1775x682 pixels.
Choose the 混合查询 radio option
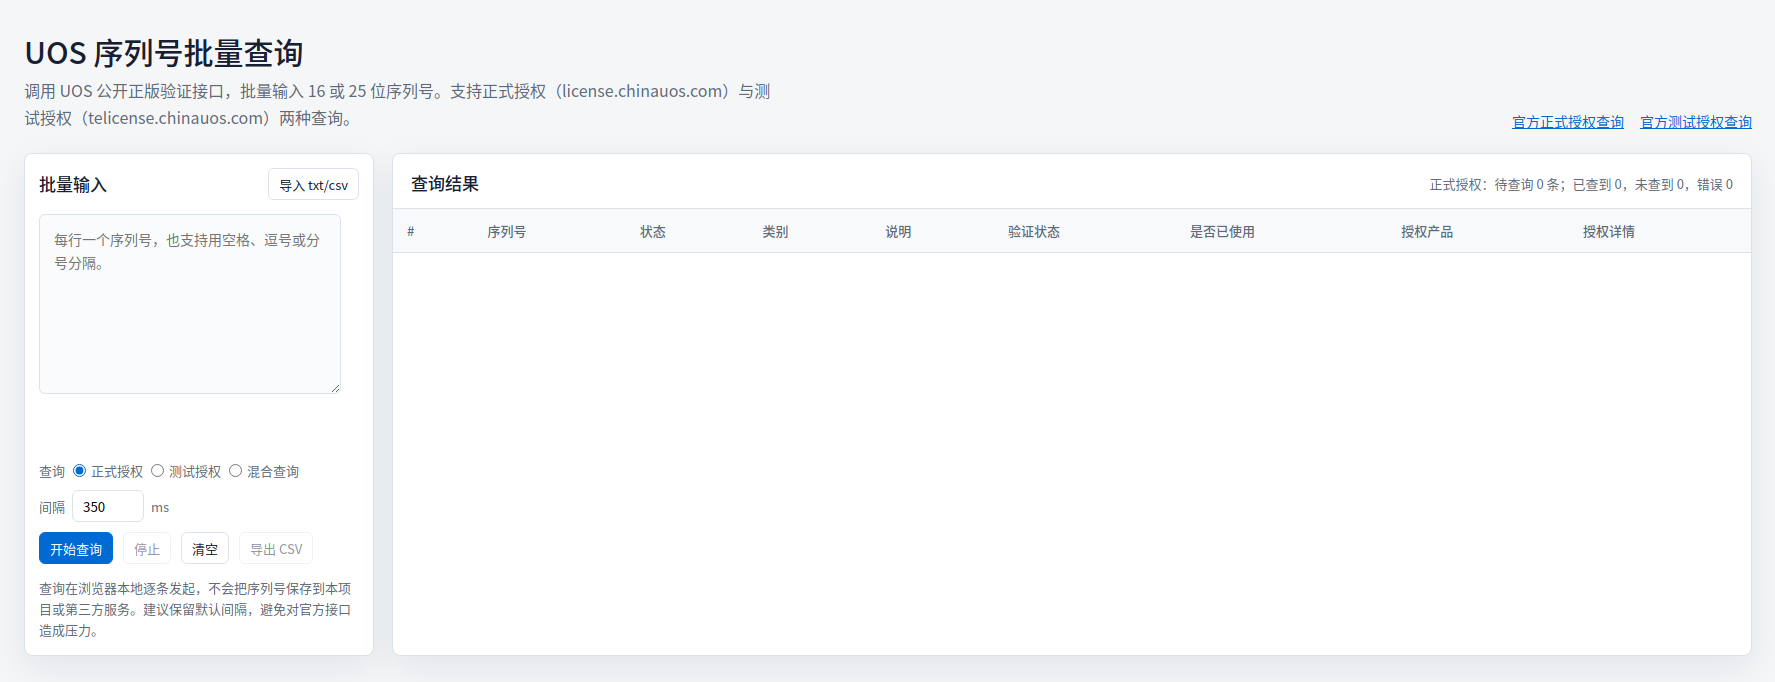[236, 471]
